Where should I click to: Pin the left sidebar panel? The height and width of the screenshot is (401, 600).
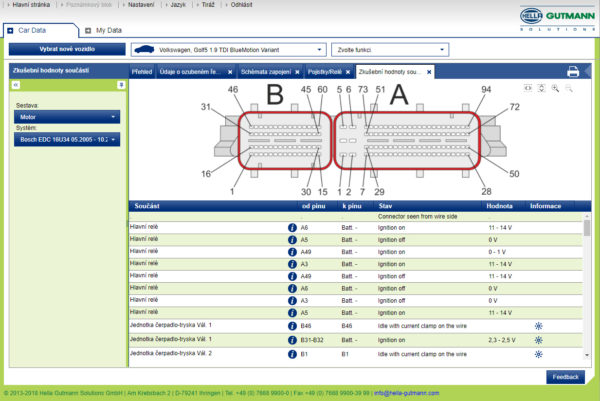(x=121, y=85)
